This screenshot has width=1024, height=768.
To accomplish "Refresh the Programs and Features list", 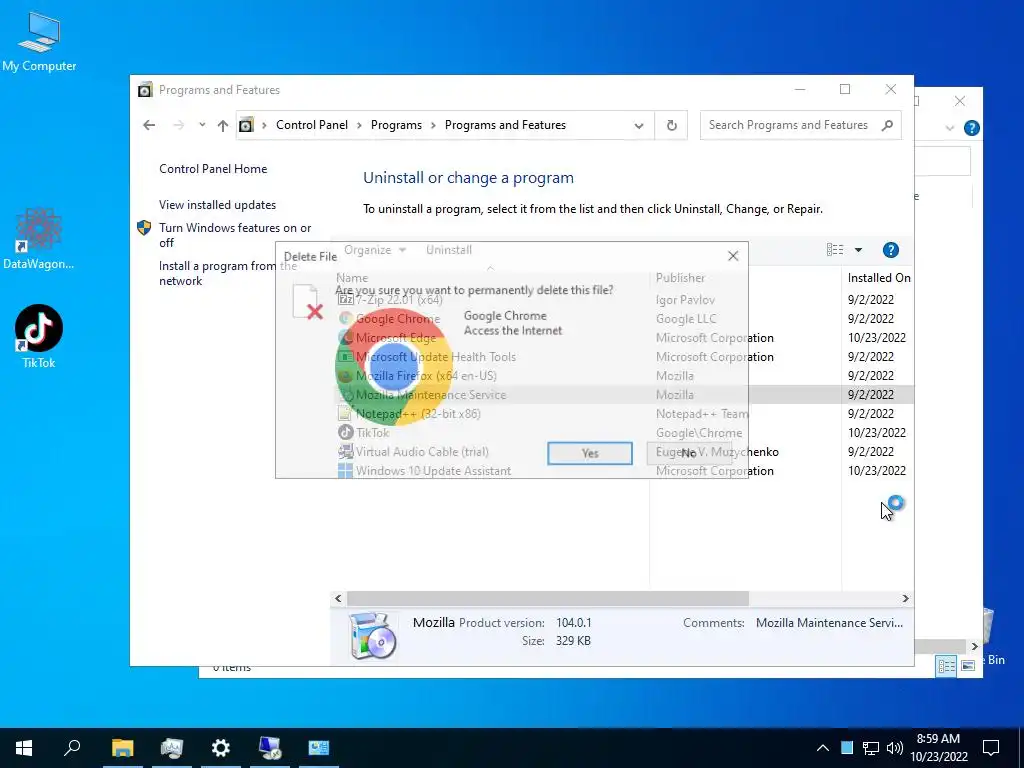I will click(x=671, y=125).
